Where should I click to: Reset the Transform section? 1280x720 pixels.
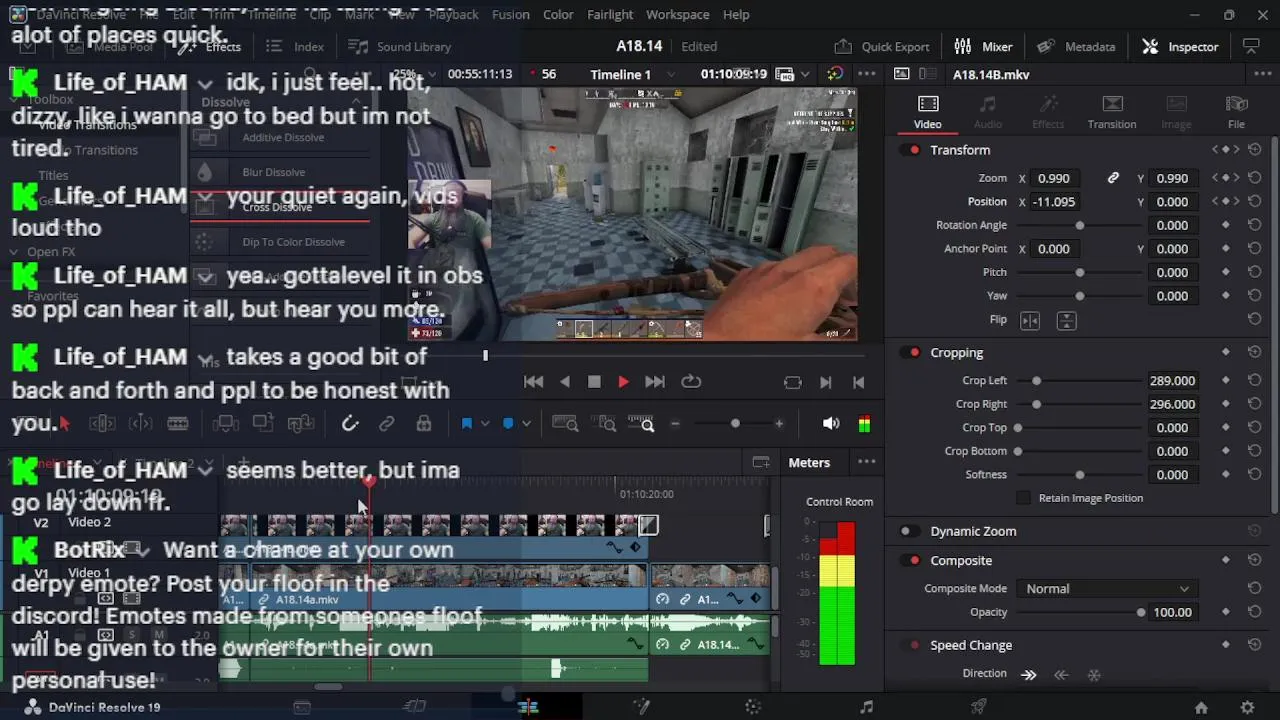tap(1254, 150)
